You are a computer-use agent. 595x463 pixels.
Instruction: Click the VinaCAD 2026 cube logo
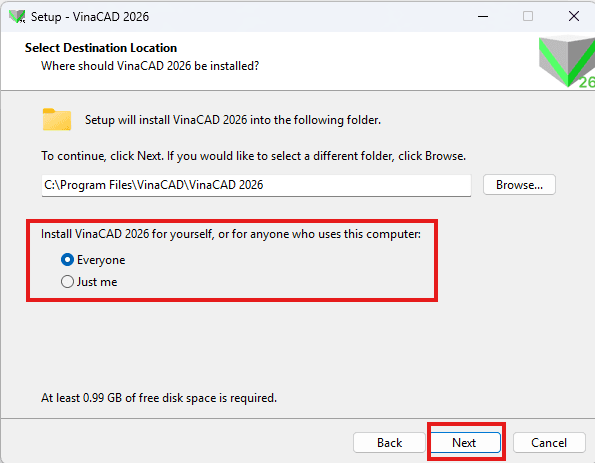click(x=567, y=61)
